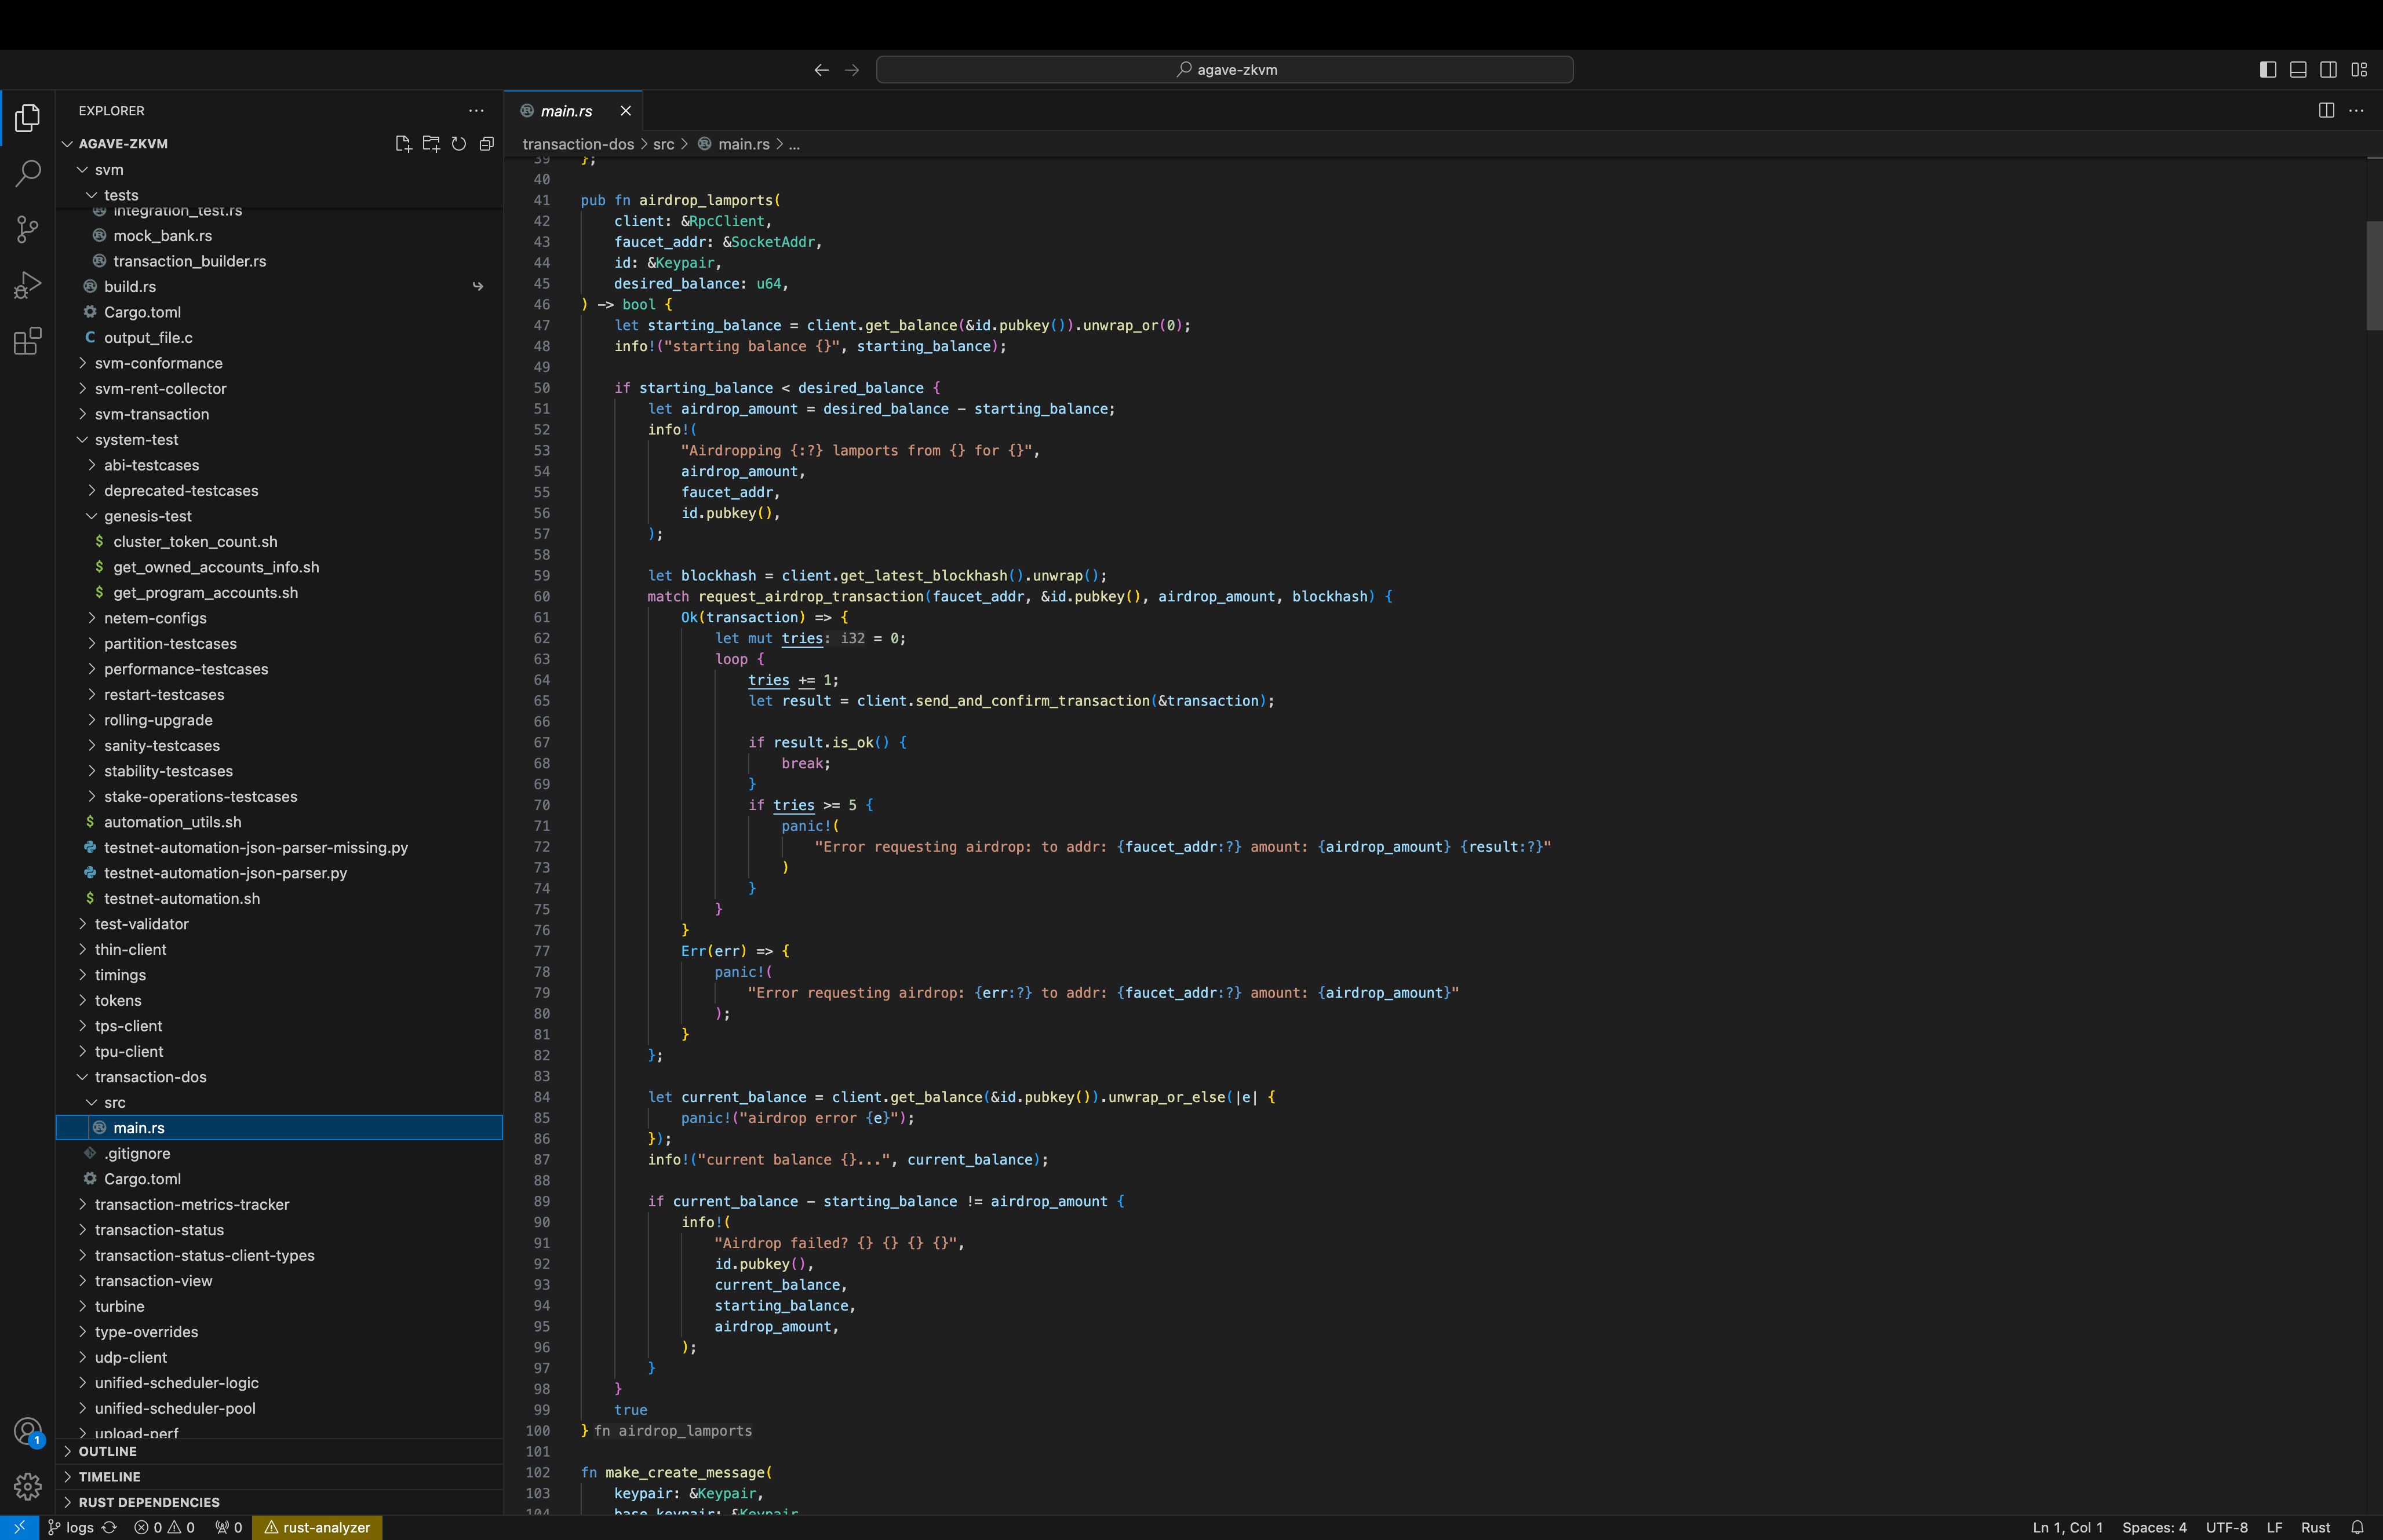Change indentation via Spaces: 4
The width and height of the screenshot is (2383, 1540).
[2154, 1527]
